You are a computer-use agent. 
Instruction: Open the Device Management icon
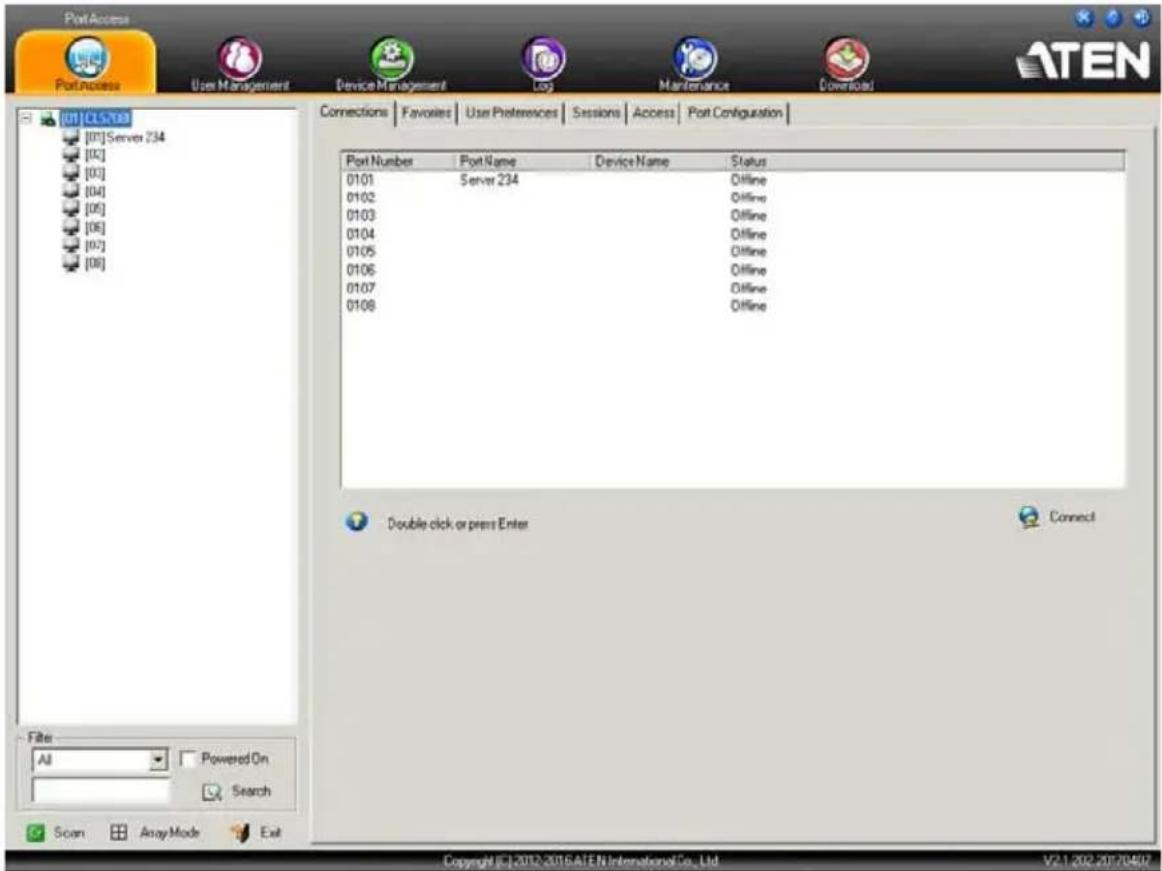(x=391, y=58)
